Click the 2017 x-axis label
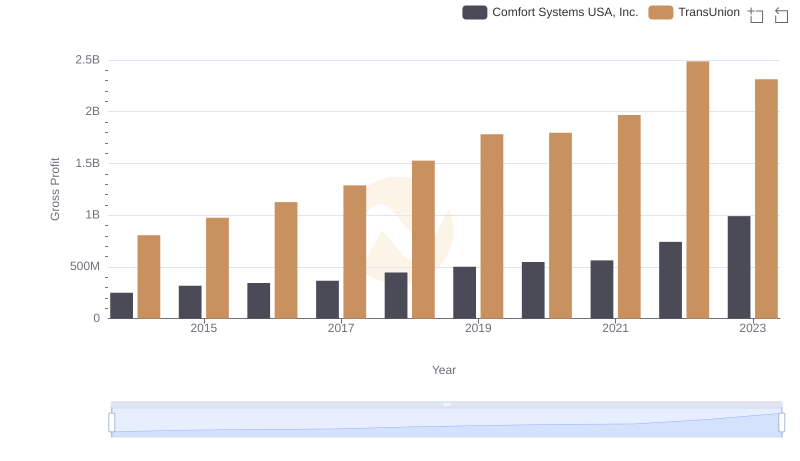Screen dimensions: 800x461 [x=341, y=328]
